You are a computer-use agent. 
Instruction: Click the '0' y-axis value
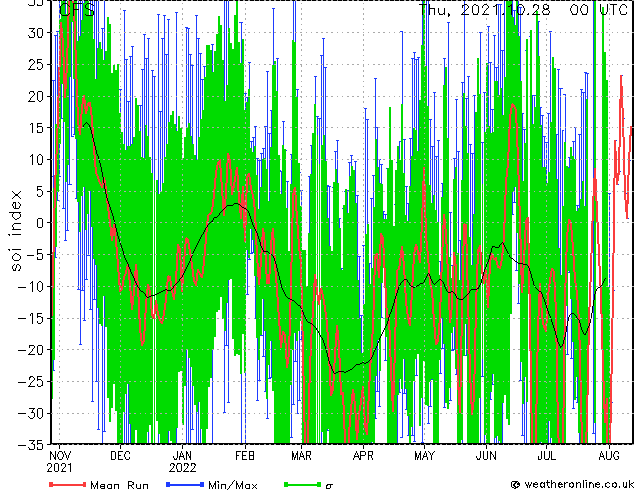[x=40, y=223]
